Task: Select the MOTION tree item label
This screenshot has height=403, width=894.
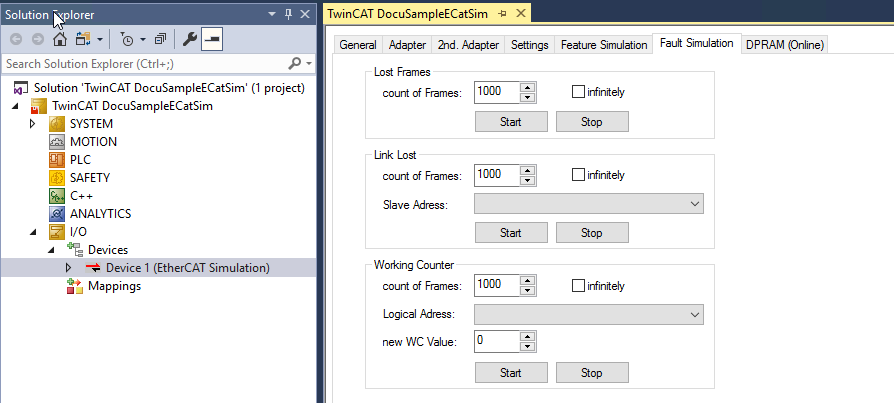Action: click(94, 142)
